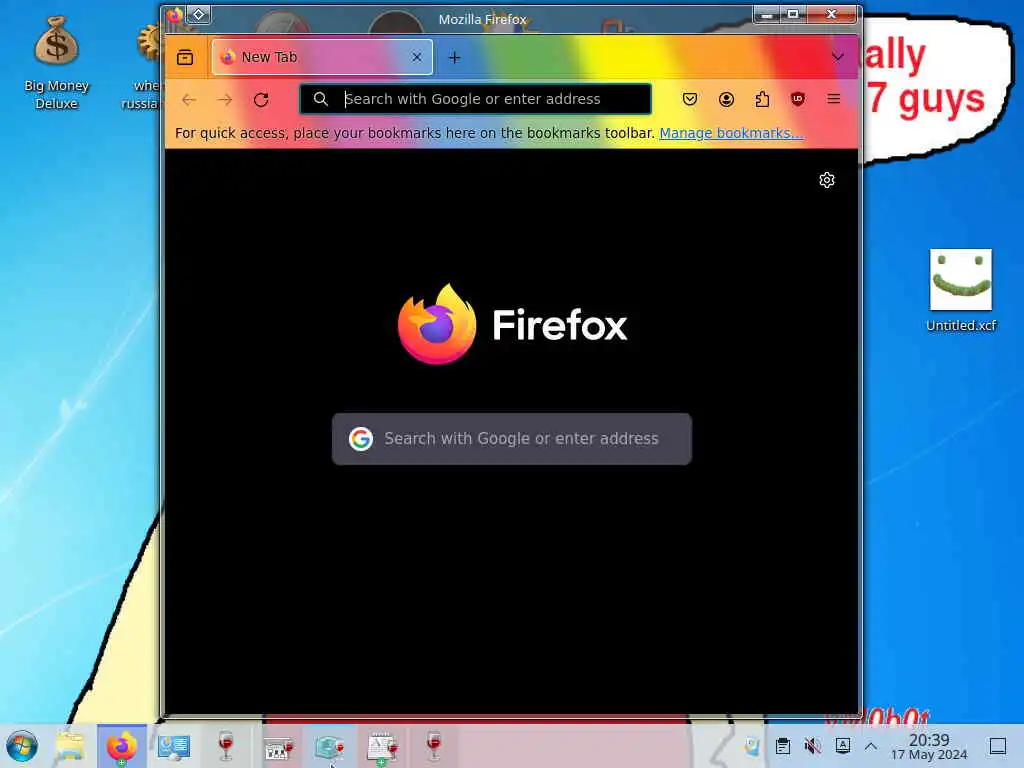Expand the list all tabs chevron

(x=838, y=57)
